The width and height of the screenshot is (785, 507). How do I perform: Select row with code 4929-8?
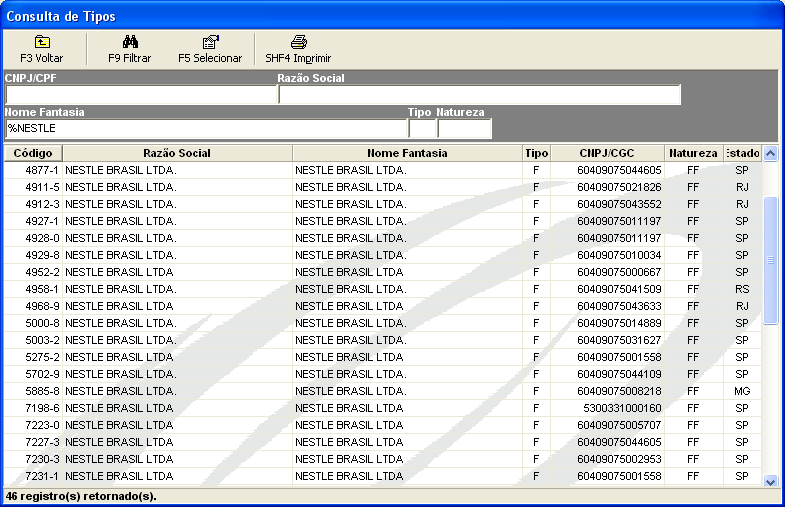point(382,255)
